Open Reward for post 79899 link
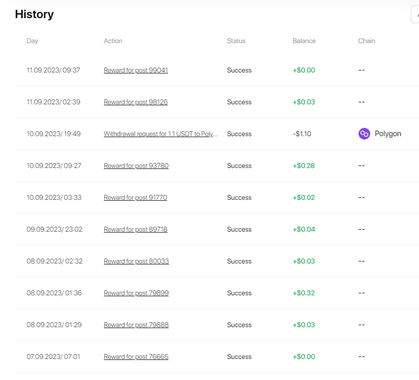This screenshot has width=419, height=380. [x=136, y=293]
